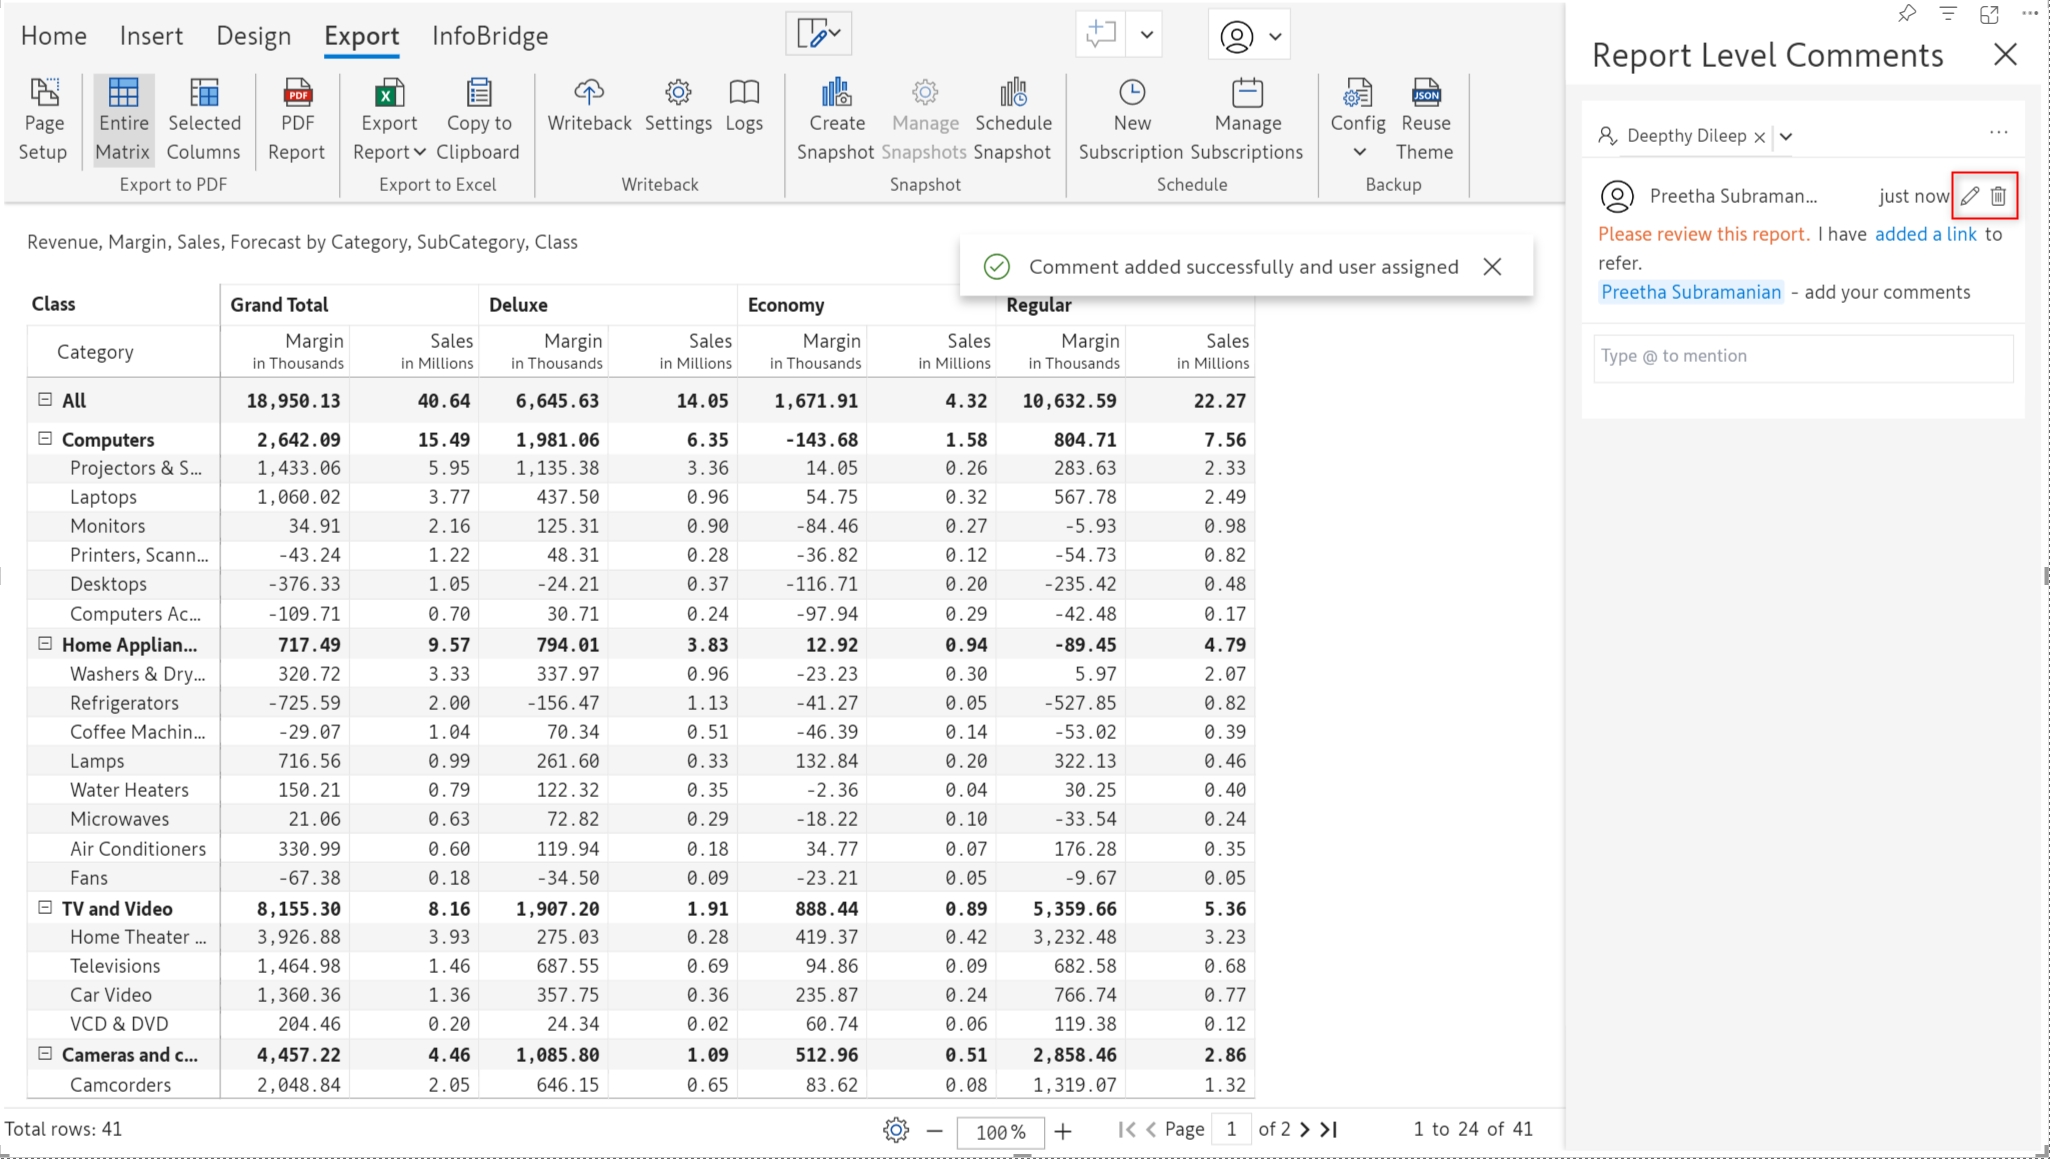Screen dimensions: 2050x1159
Task: Expand assigned user dropdown in comments
Action: [1786, 136]
